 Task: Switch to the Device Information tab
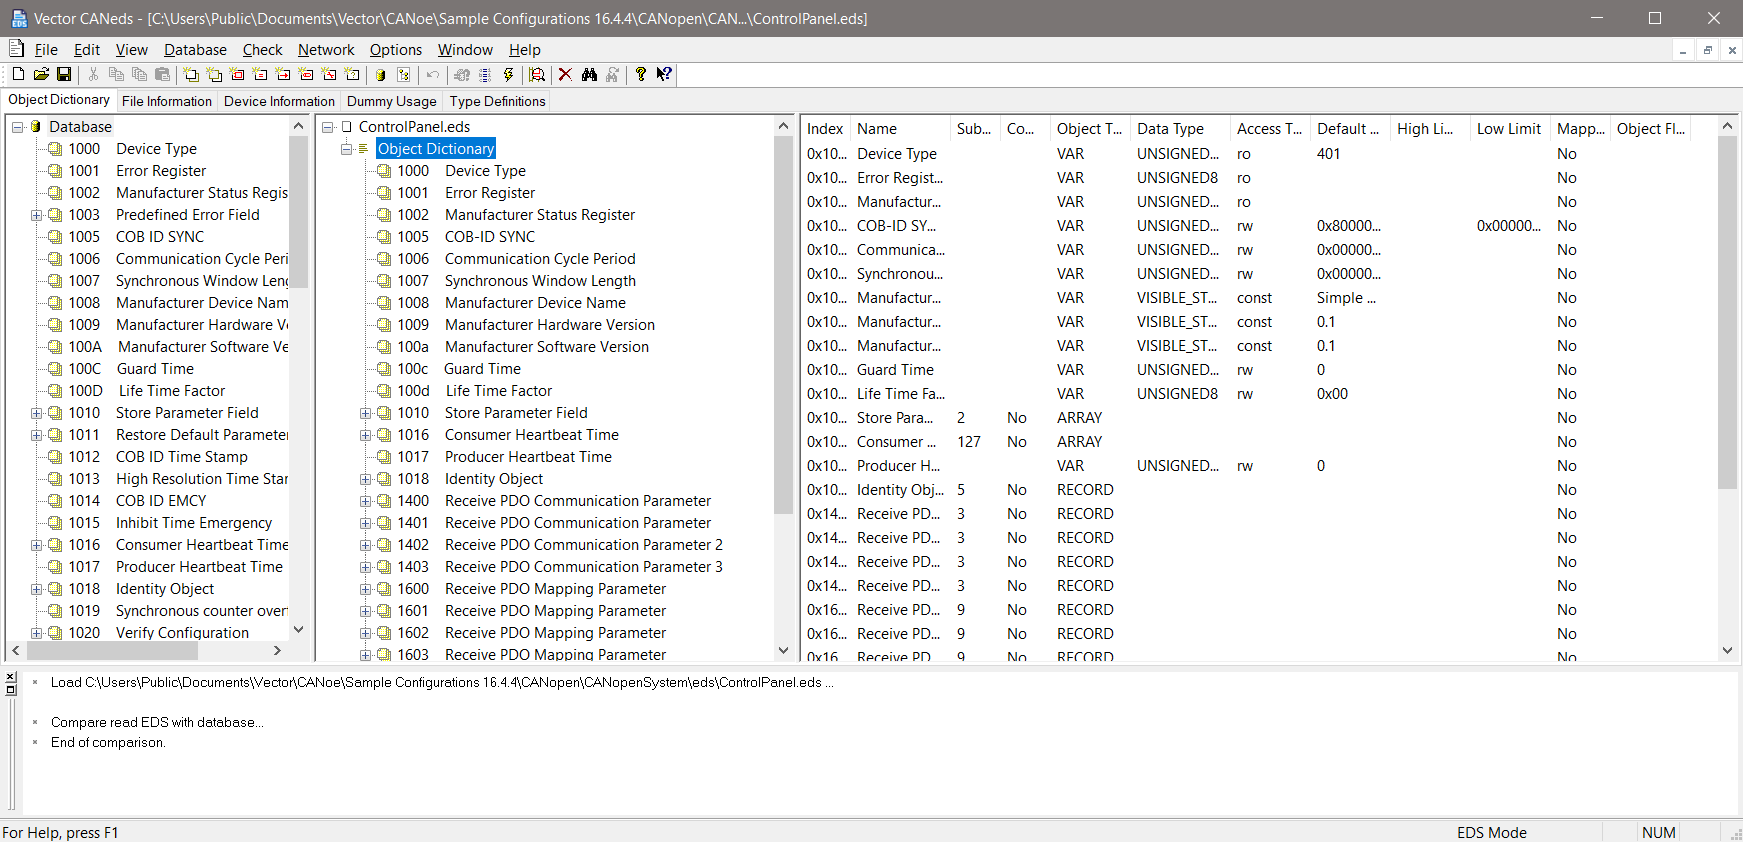pyautogui.click(x=279, y=101)
